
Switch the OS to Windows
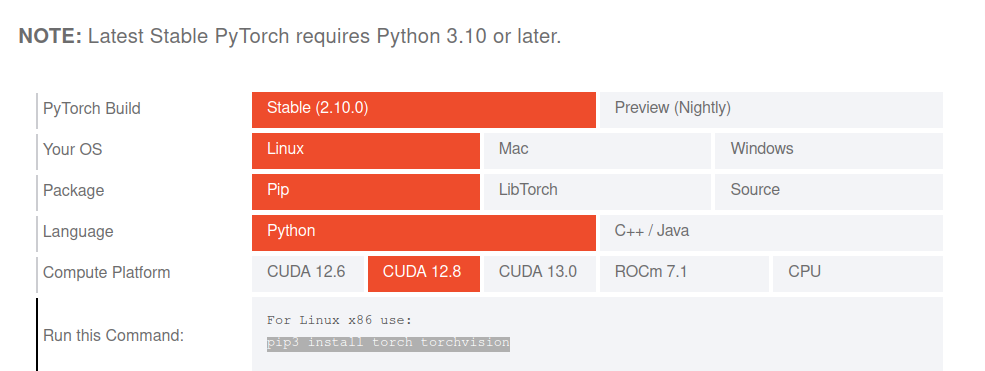829,151
